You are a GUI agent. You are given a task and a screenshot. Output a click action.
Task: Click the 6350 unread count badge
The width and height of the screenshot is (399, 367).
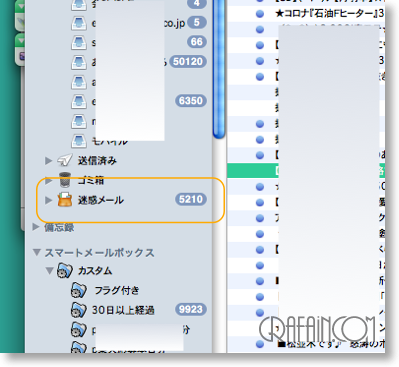coord(191,101)
